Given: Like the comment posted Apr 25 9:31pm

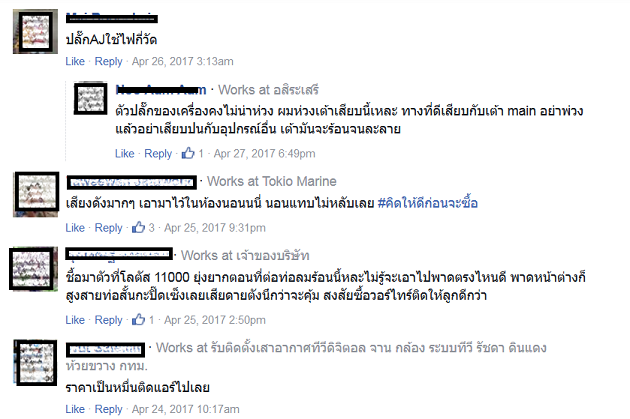Looking at the screenshot, I should point(75,228).
